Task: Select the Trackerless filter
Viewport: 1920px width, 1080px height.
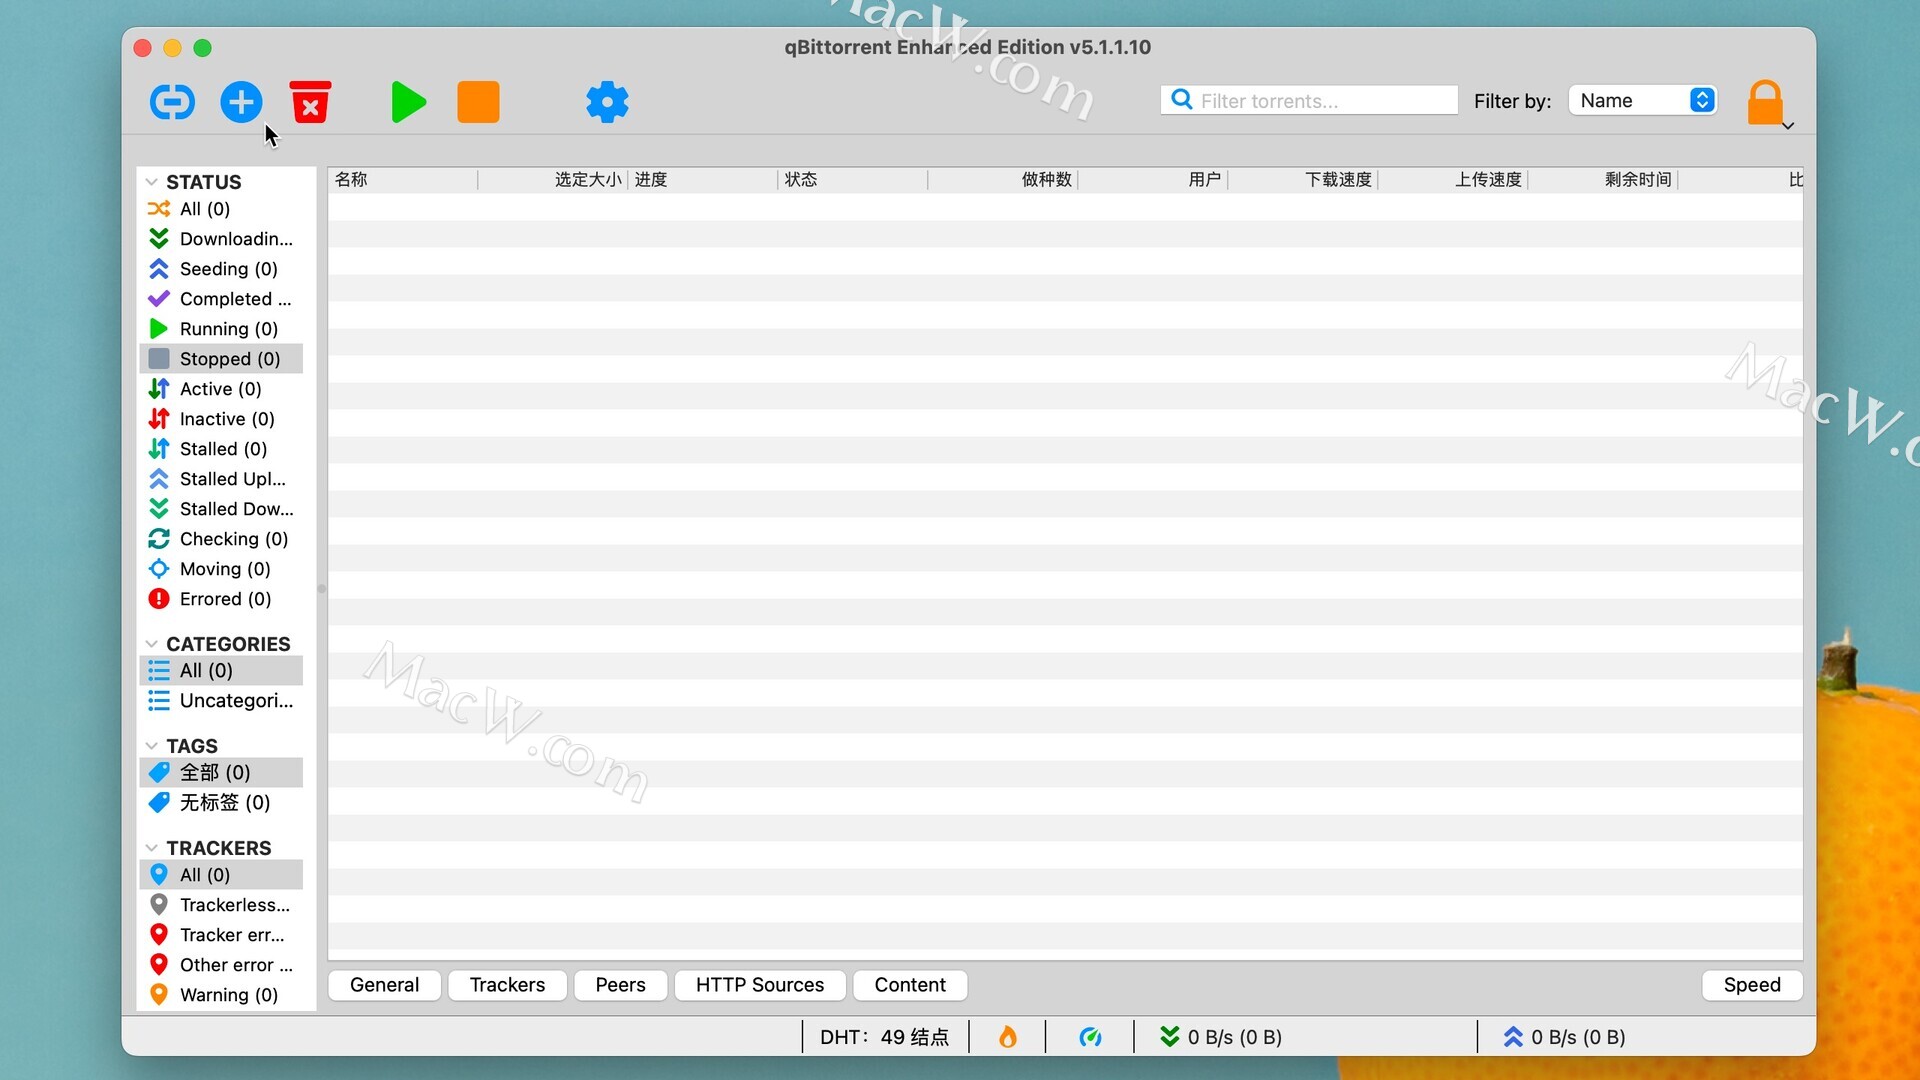Action: click(x=221, y=905)
